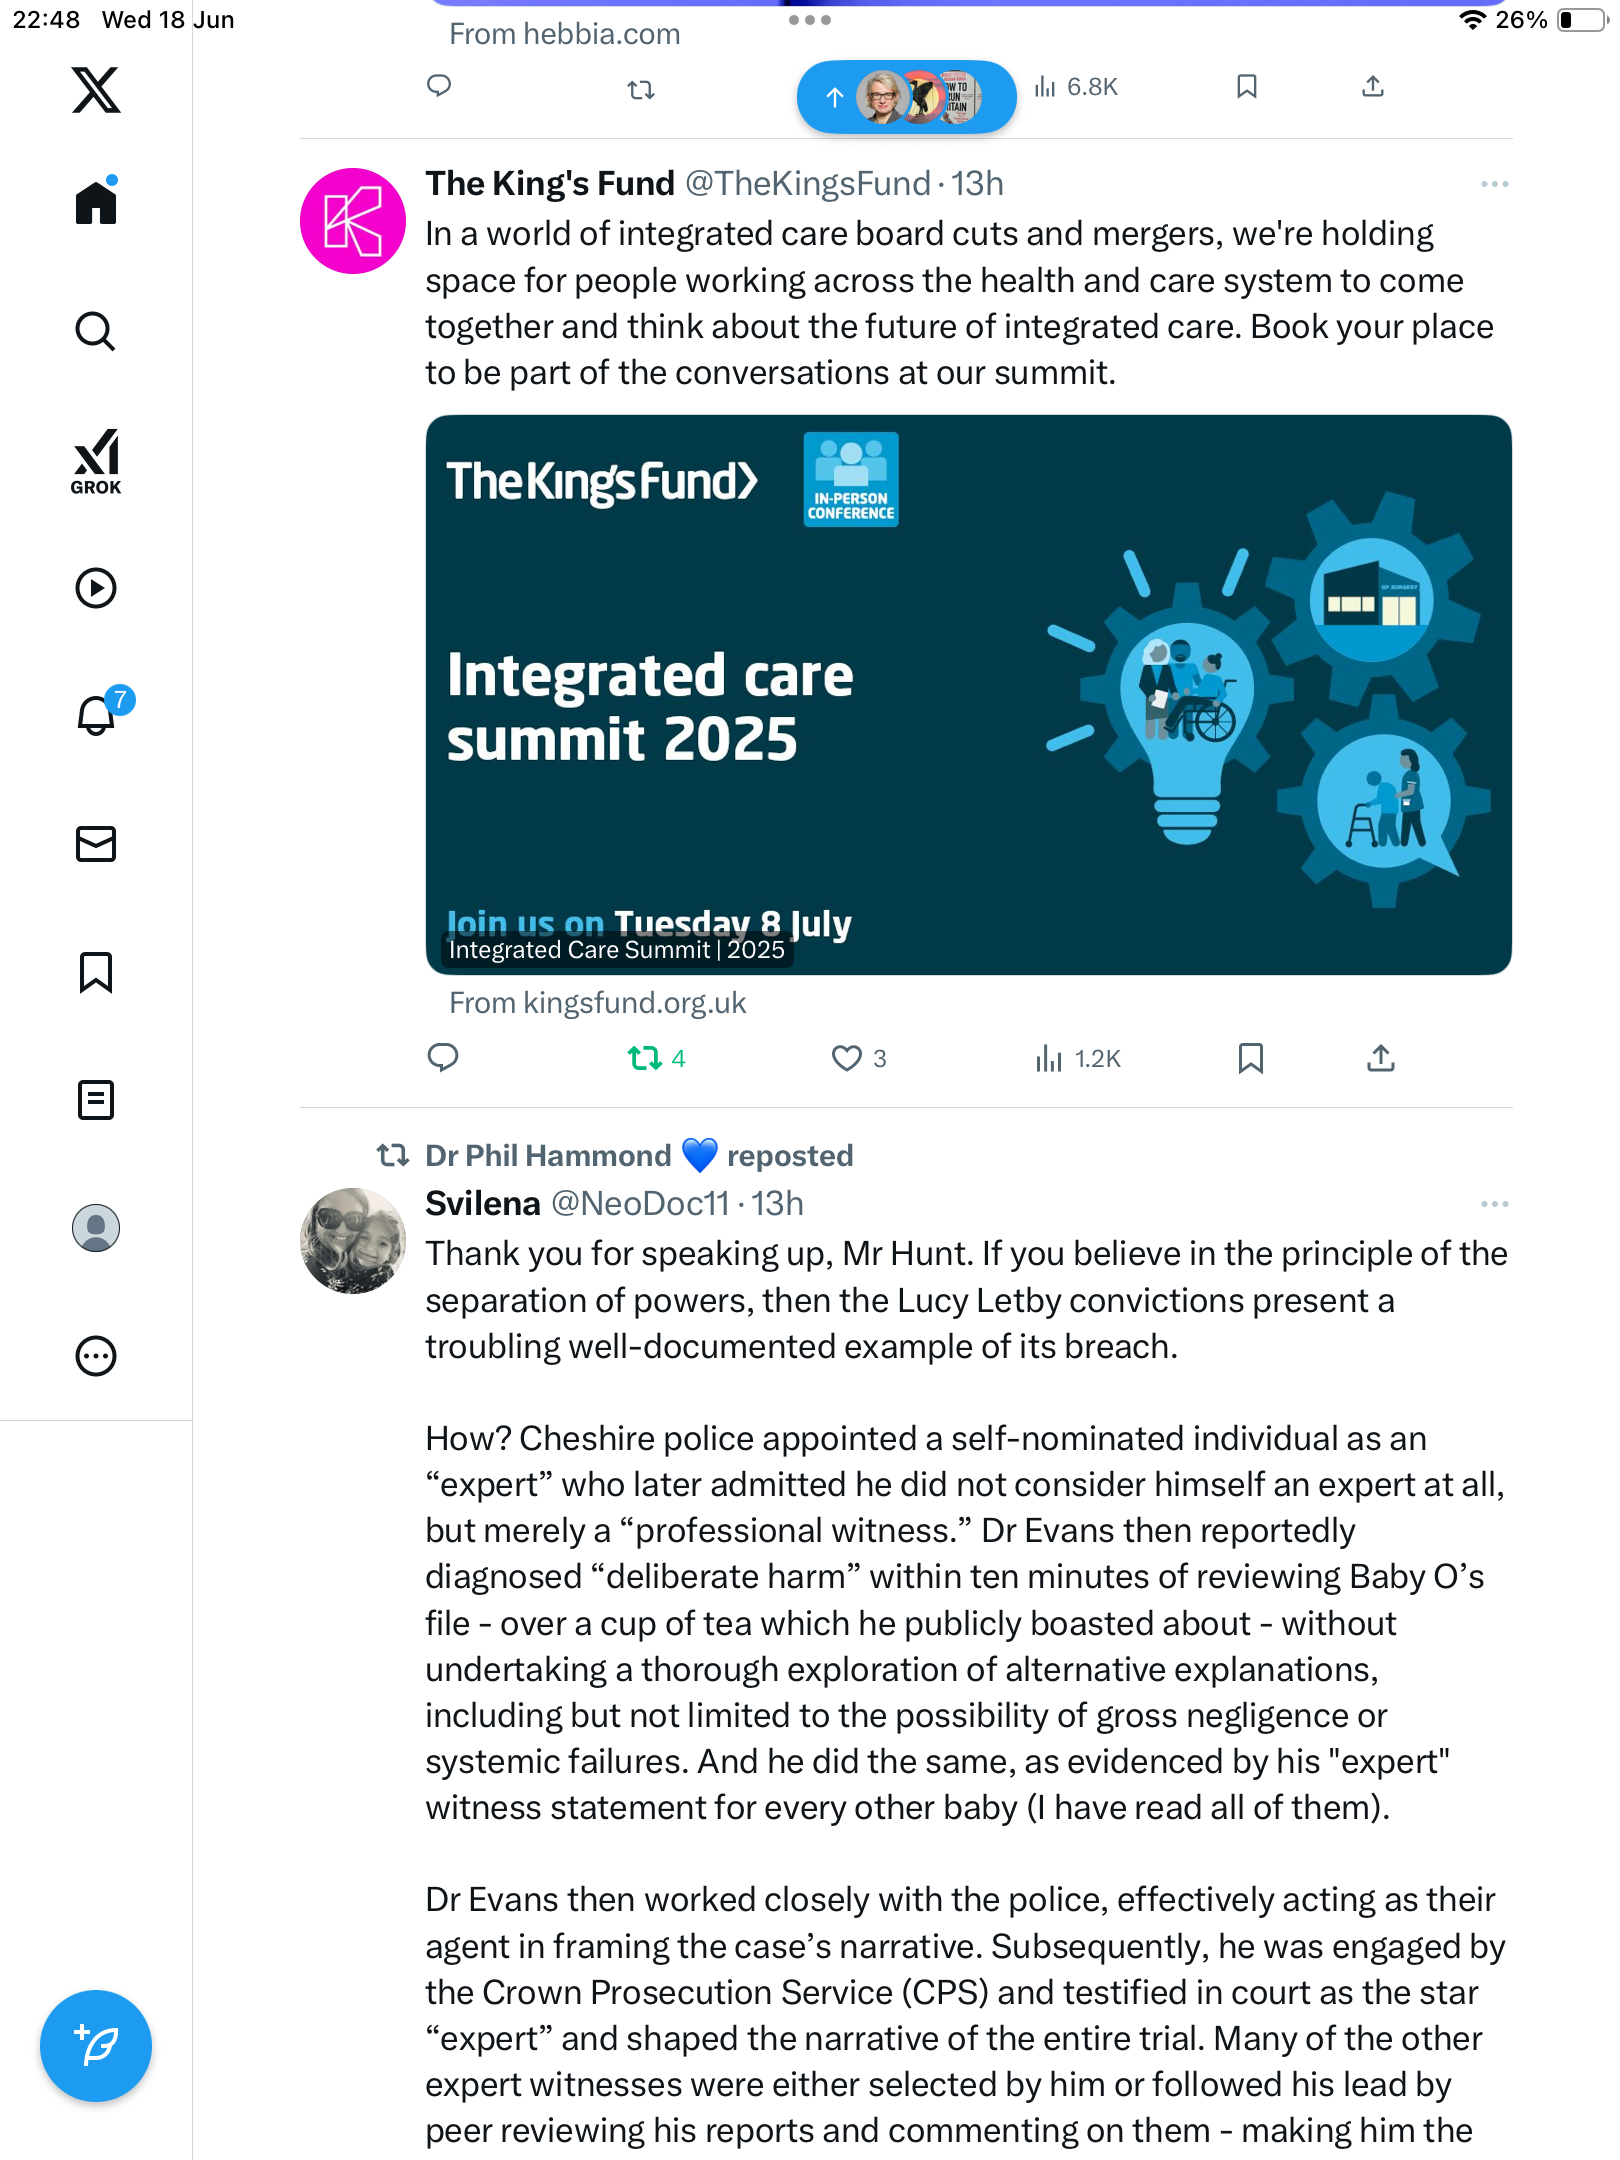The width and height of the screenshot is (1620, 2160).
Task: Open the X home logo
Action: point(96,90)
